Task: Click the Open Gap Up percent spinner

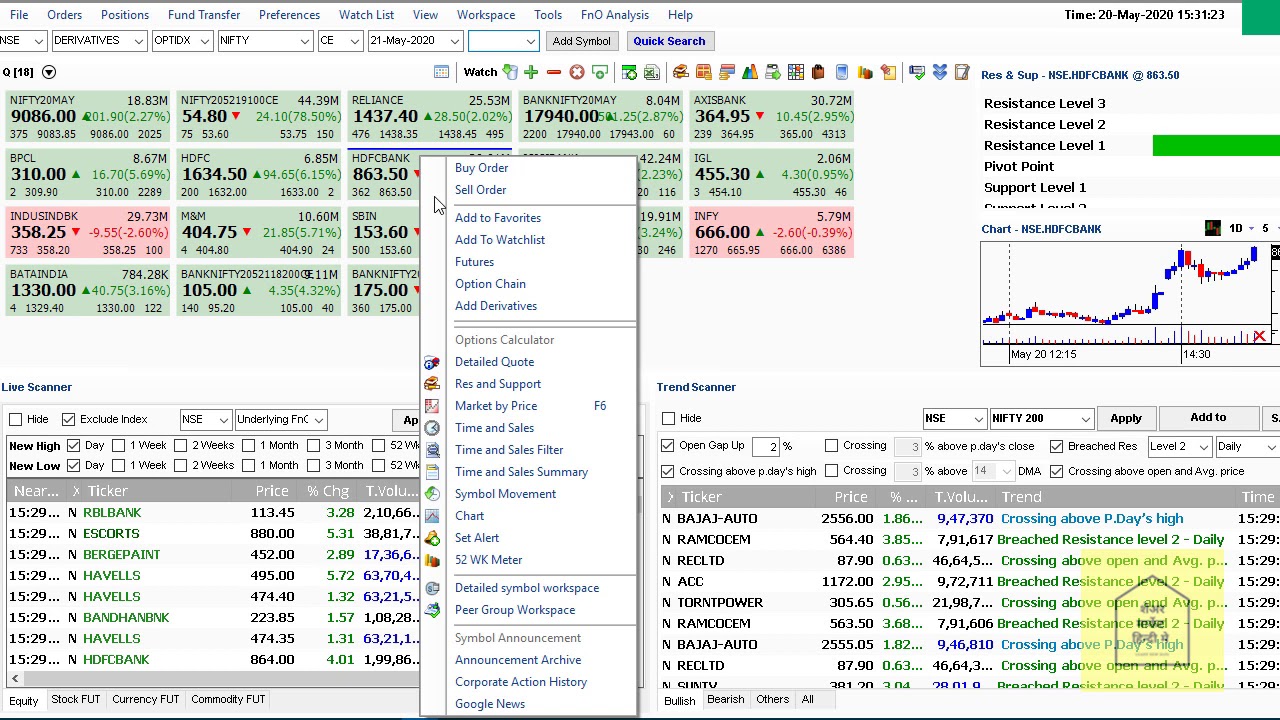Action: (x=766, y=446)
